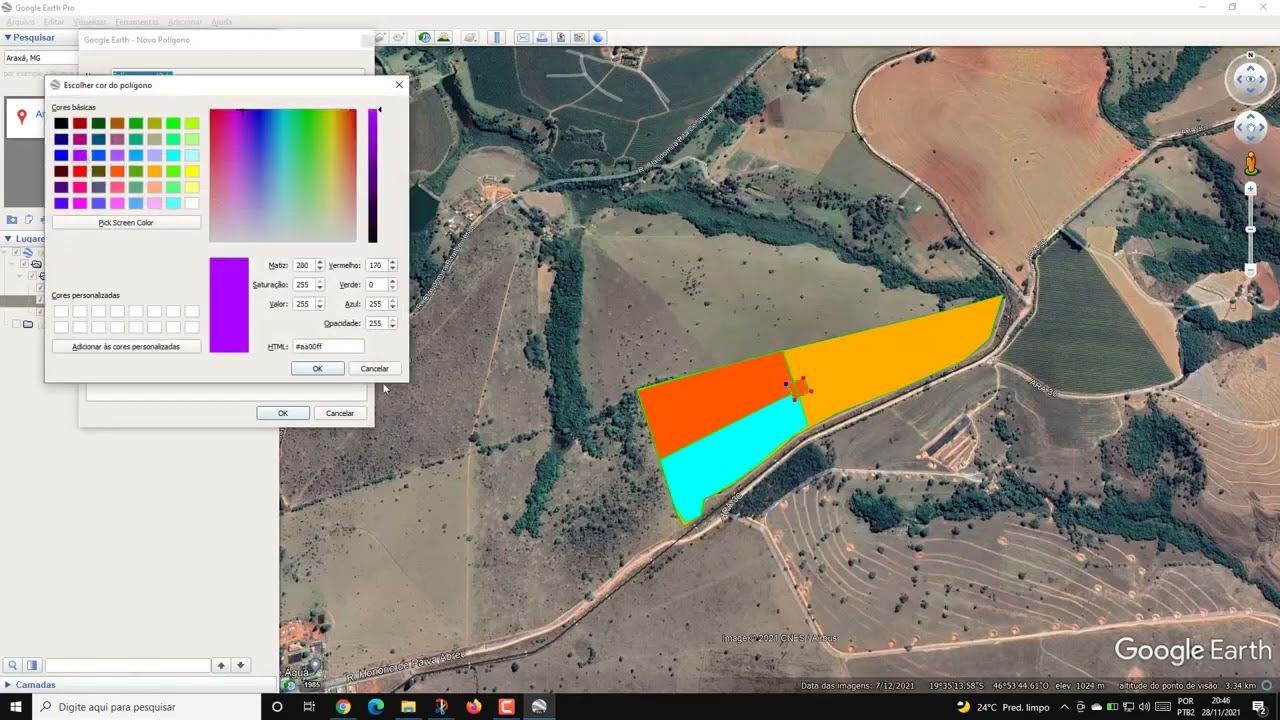Click Pick Screen Color button

tap(126, 222)
